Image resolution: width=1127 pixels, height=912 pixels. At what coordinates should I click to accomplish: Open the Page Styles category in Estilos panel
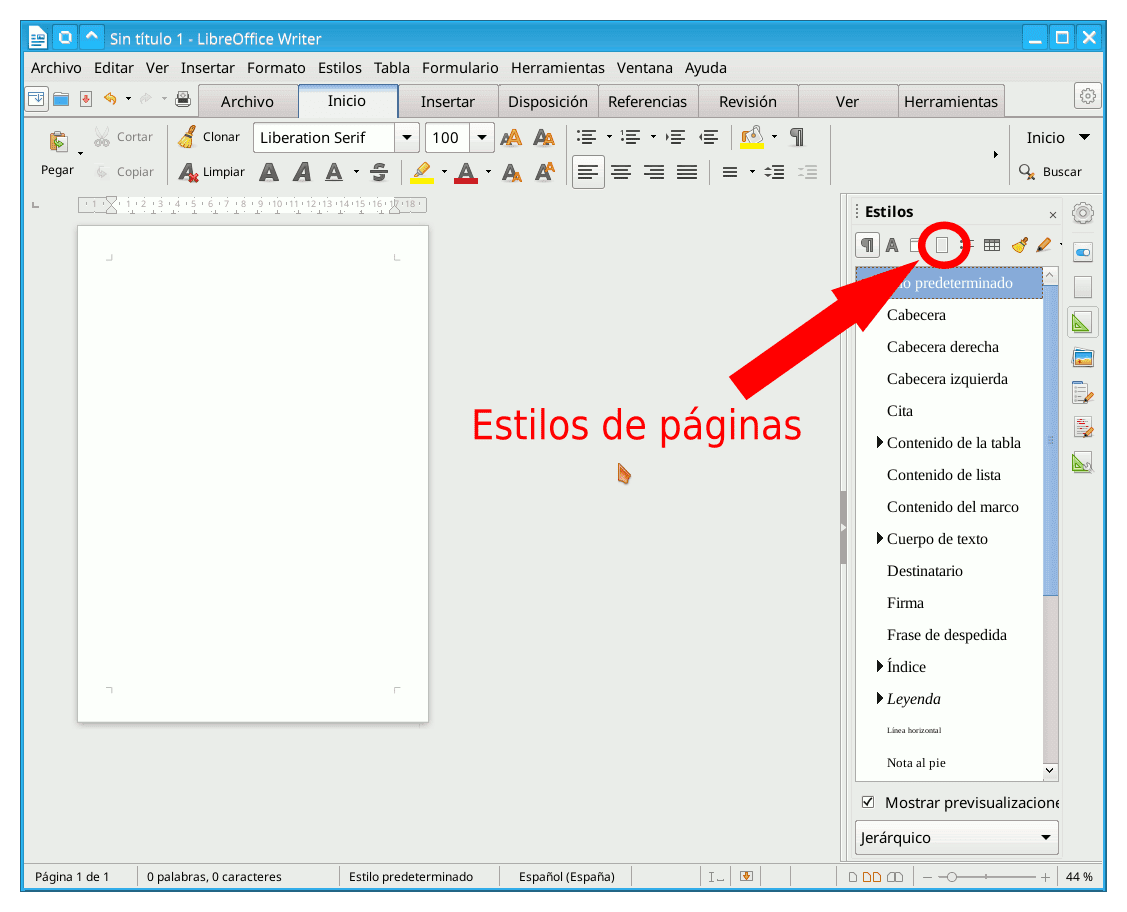pyautogui.click(x=943, y=245)
